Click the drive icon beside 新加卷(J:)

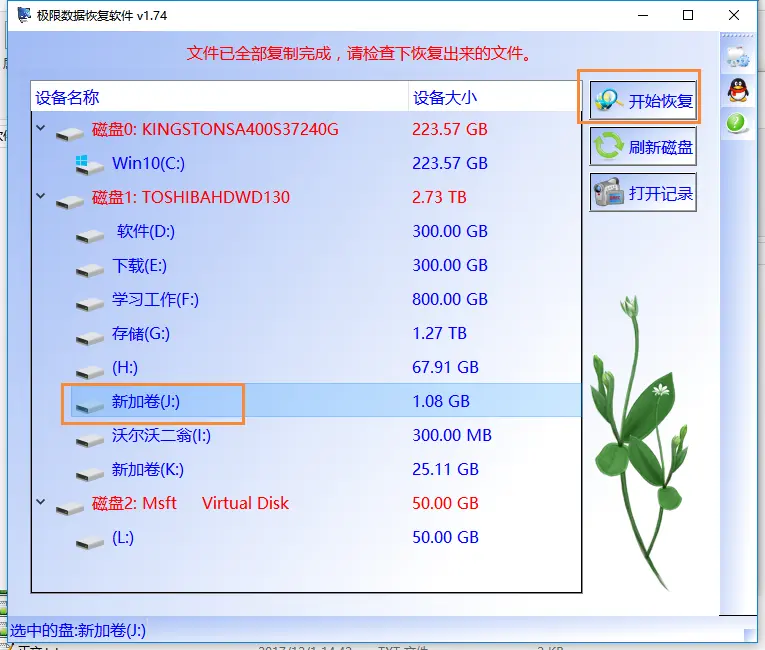(x=90, y=406)
